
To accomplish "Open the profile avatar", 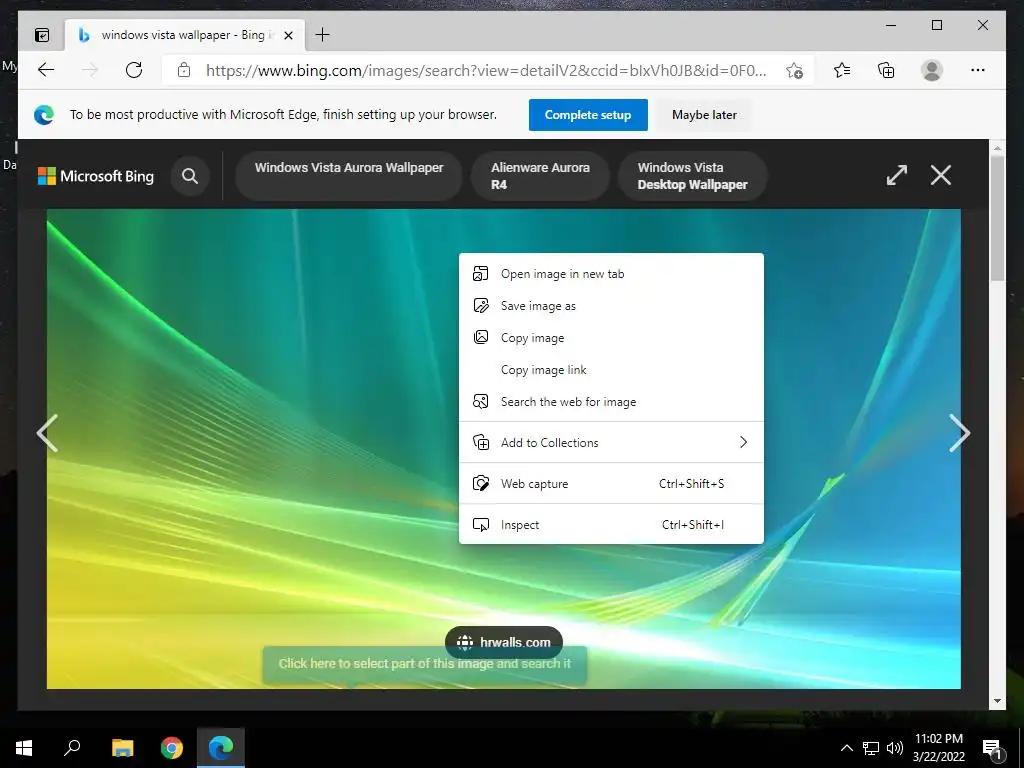I will click(x=932, y=70).
